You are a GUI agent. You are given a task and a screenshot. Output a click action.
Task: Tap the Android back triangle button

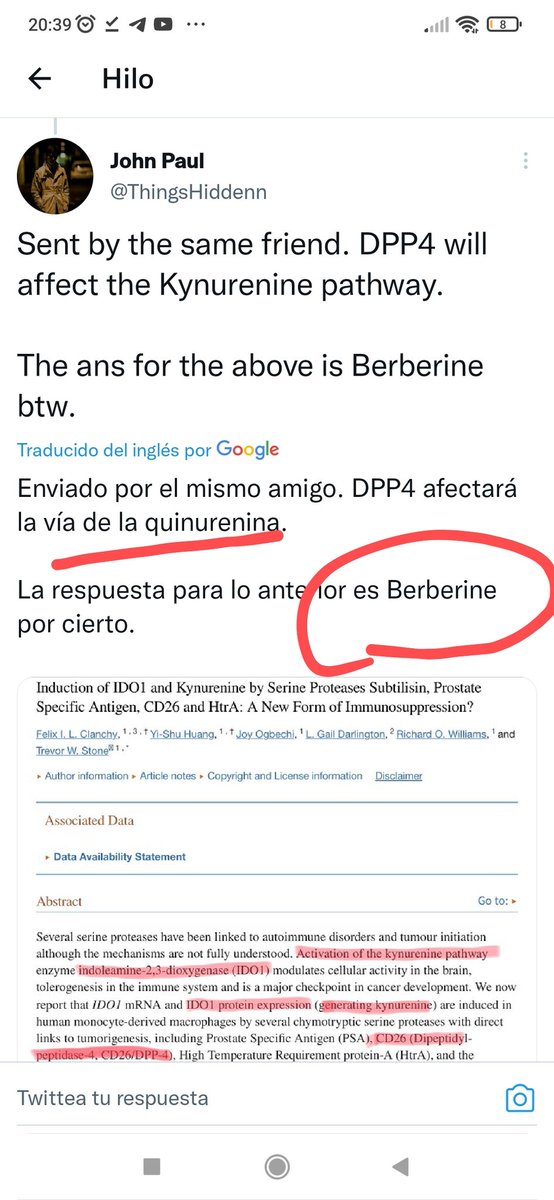pos(401,1166)
